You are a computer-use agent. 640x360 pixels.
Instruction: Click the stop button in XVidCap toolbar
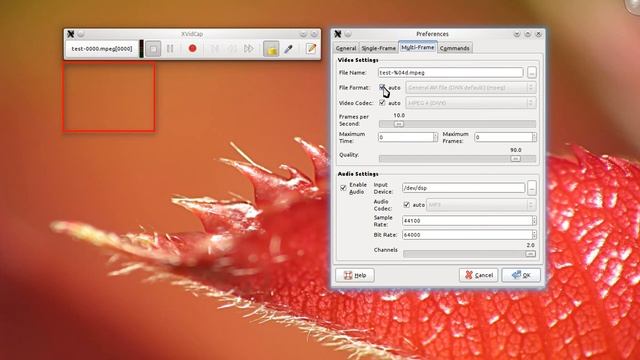pyautogui.click(x=153, y=49)
